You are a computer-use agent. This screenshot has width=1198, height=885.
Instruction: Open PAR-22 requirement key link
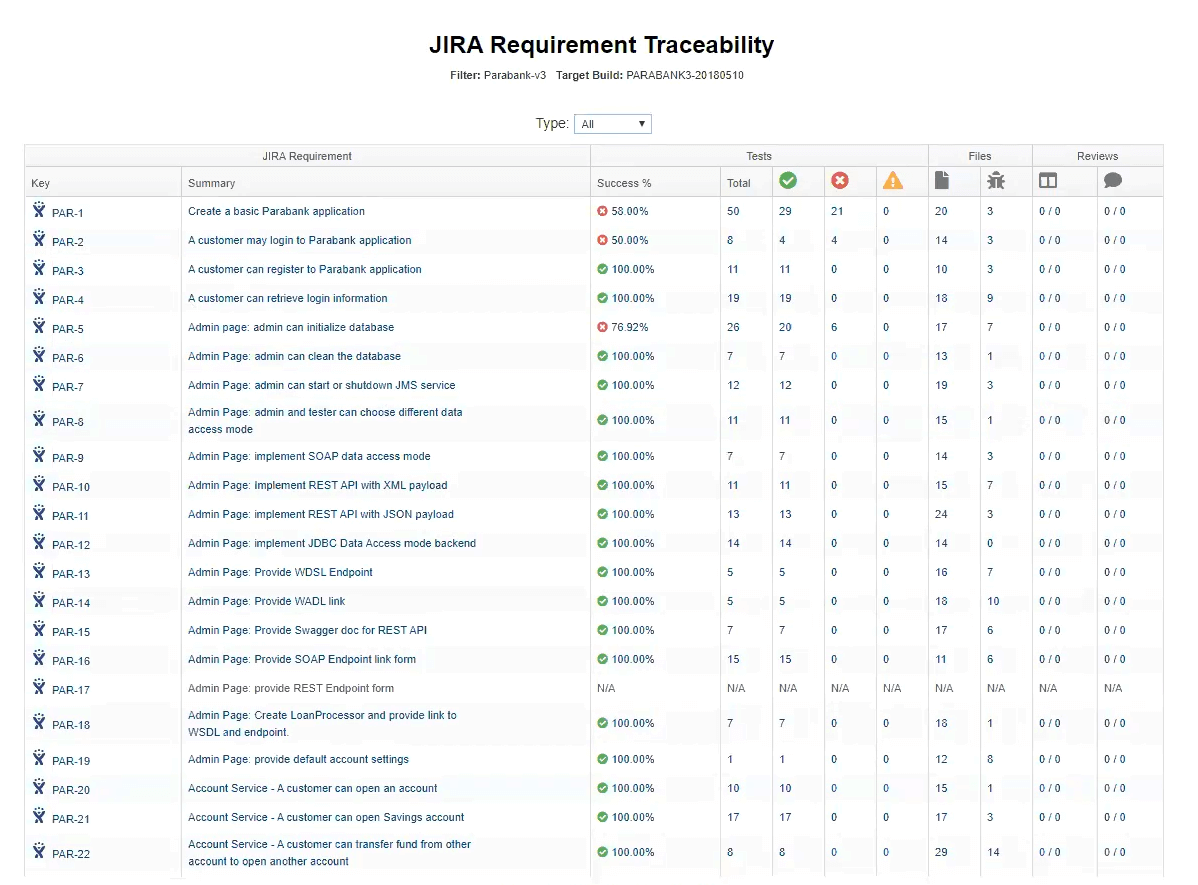pyautogui.click(x=71, y=854)
